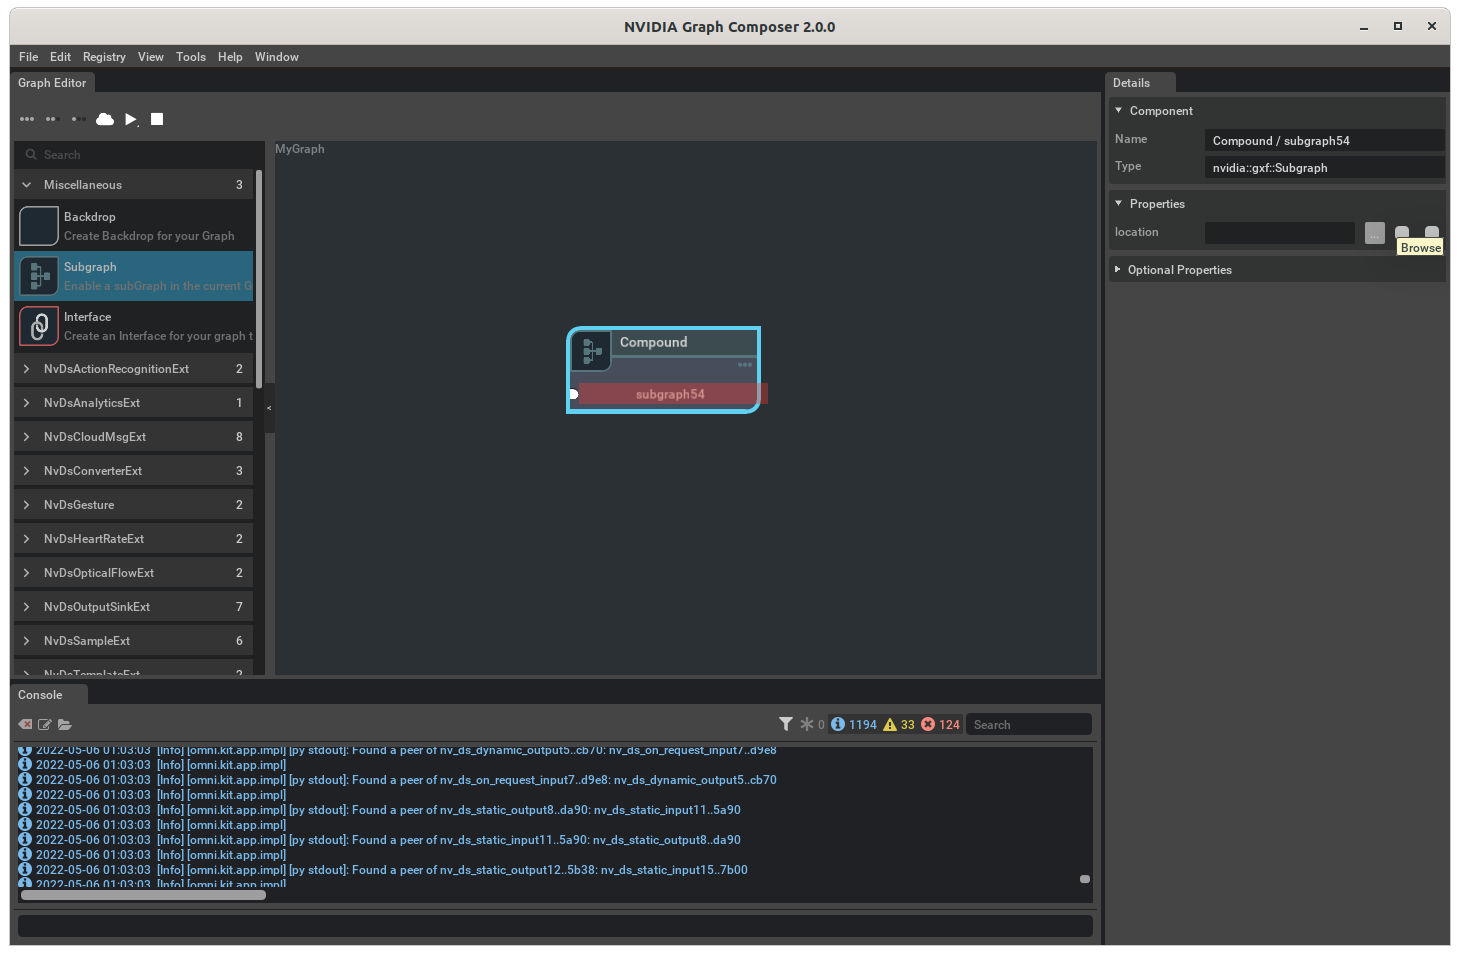Open the console log folder icon

click(65, 725)
